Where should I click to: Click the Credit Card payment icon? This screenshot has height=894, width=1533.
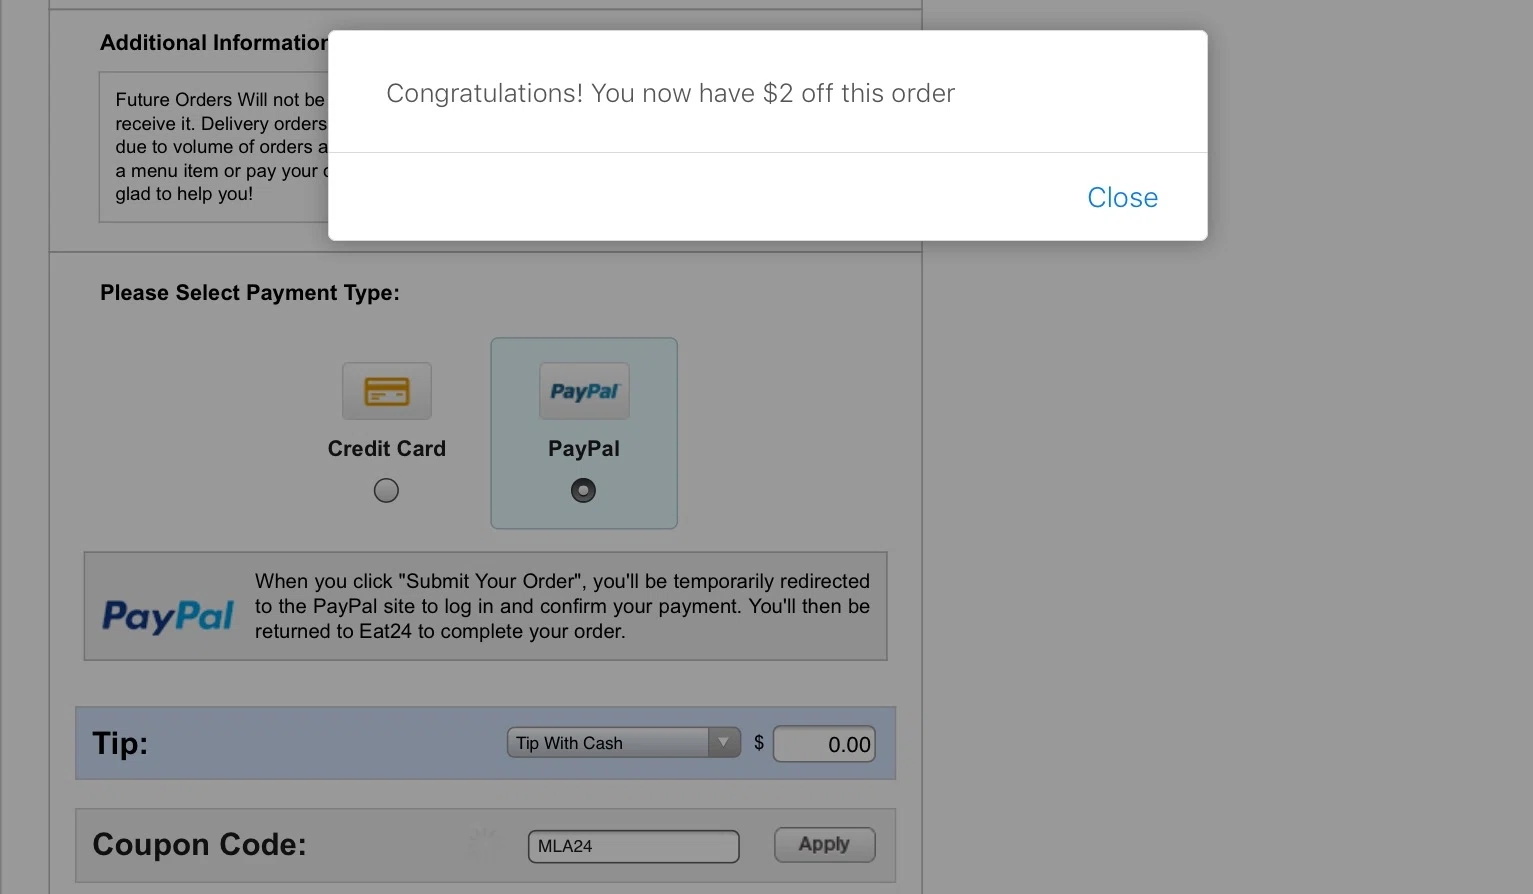[387, 391]
